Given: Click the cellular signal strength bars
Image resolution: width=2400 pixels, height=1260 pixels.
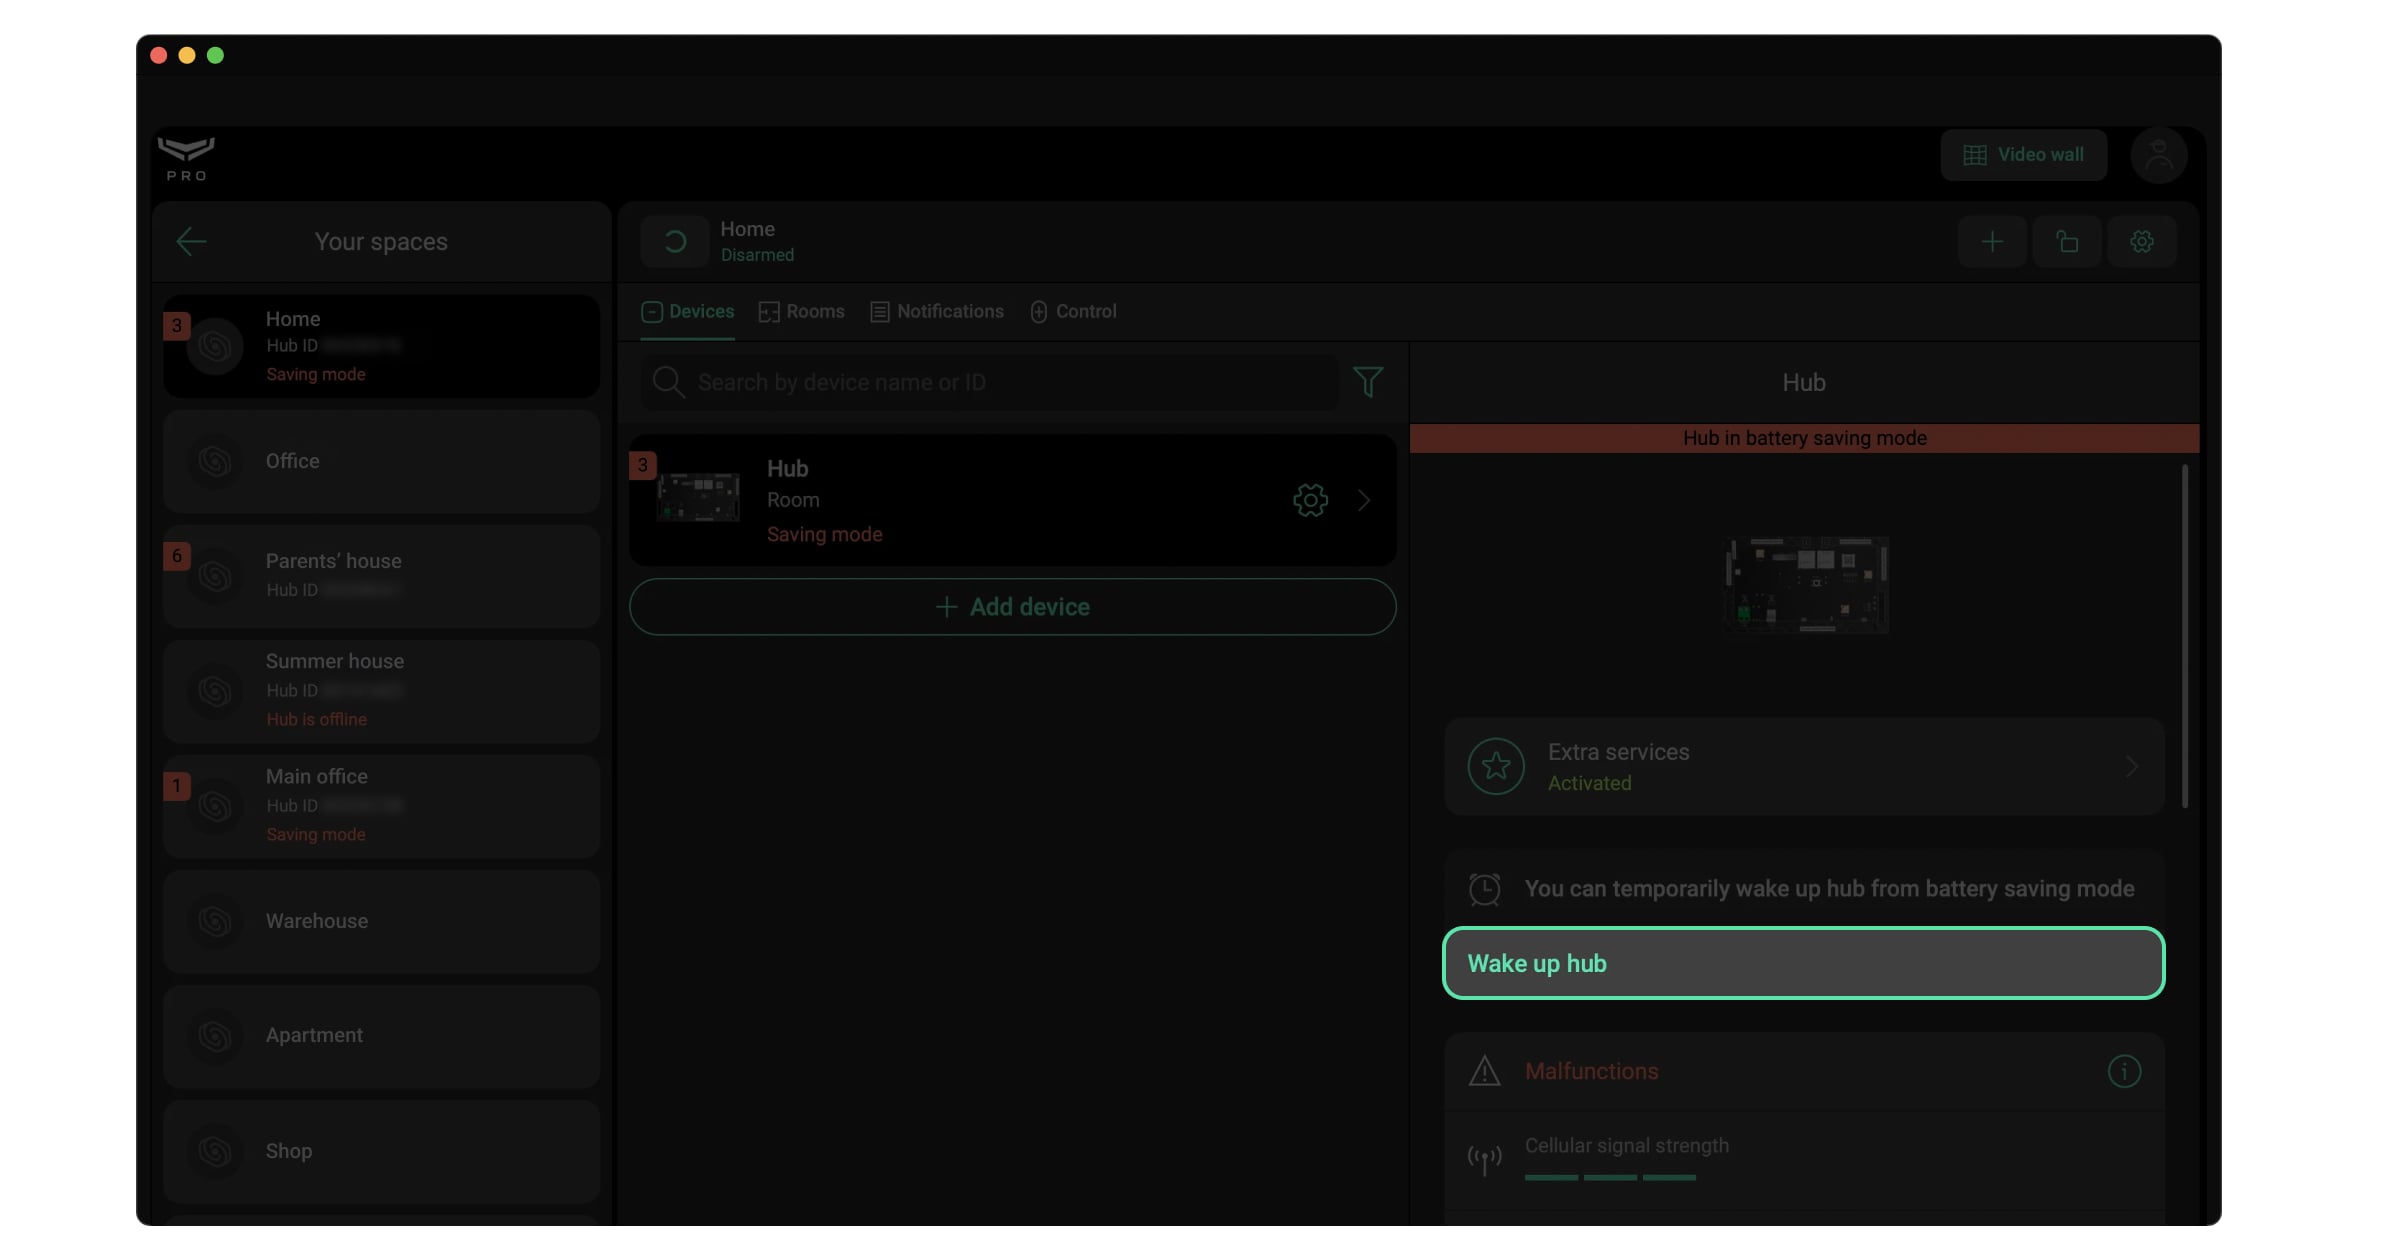Looking at the screenshot, I should click(1610, 1178).
